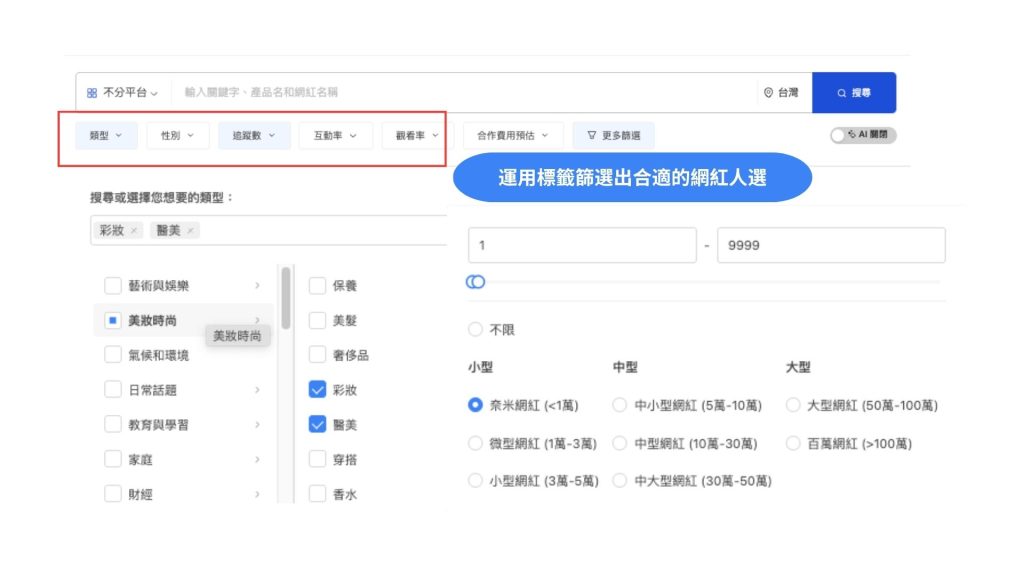
Task: Check the 財經 checkbox
Action: pos(113,494)
